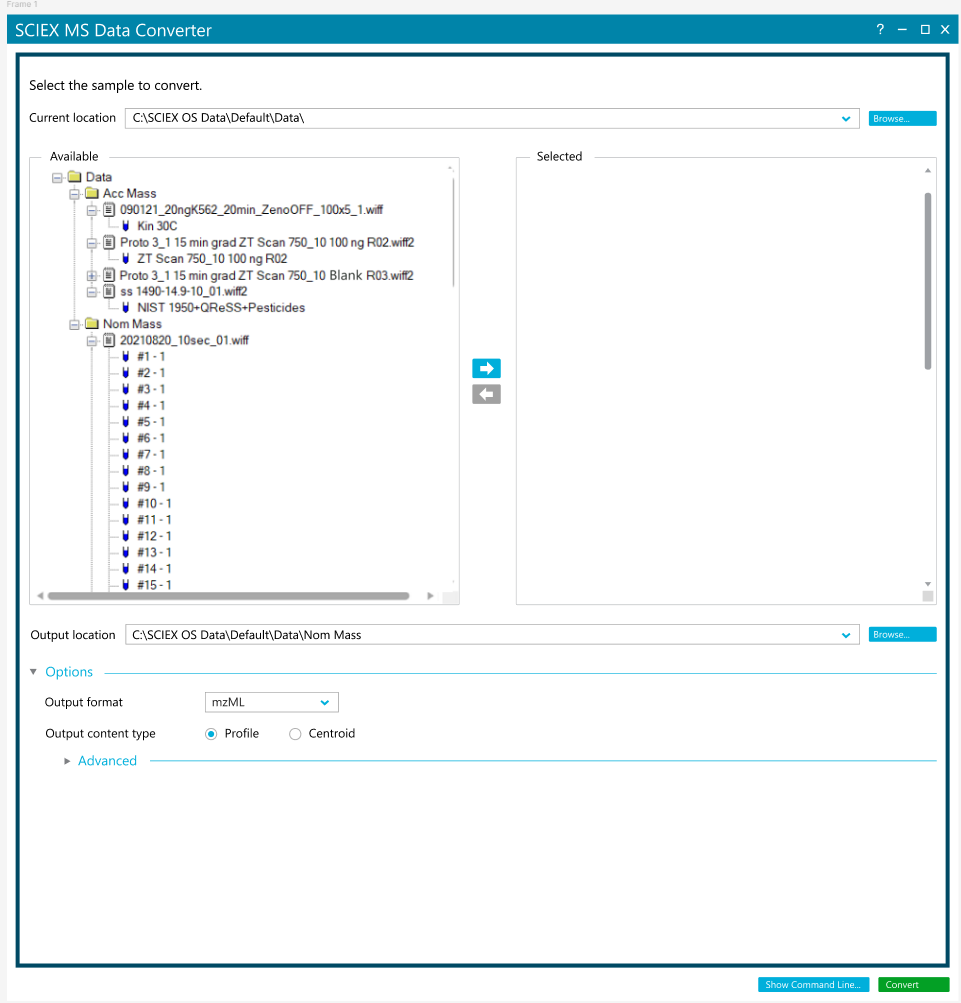Click the Nom Mass folder icon
This screenshot has height=1003, width=961.
tap(91, 324)
